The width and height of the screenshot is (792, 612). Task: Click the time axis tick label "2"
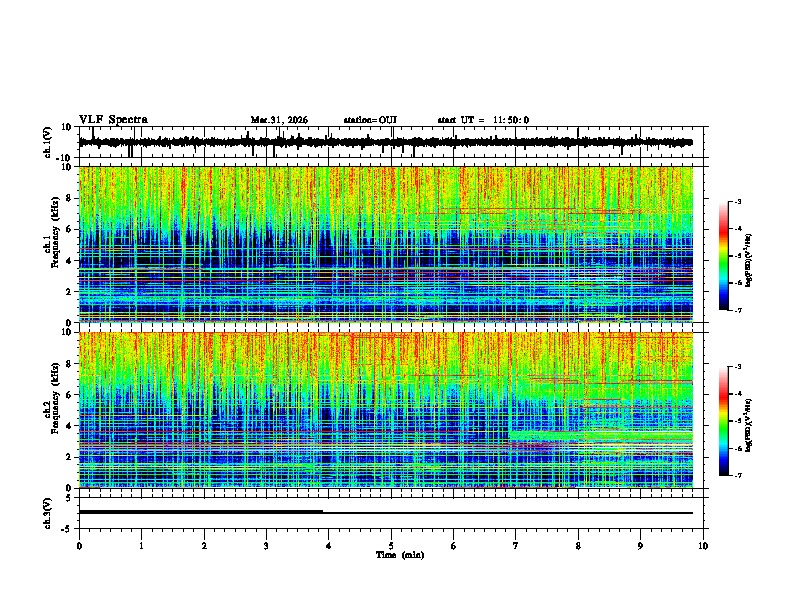204,546
